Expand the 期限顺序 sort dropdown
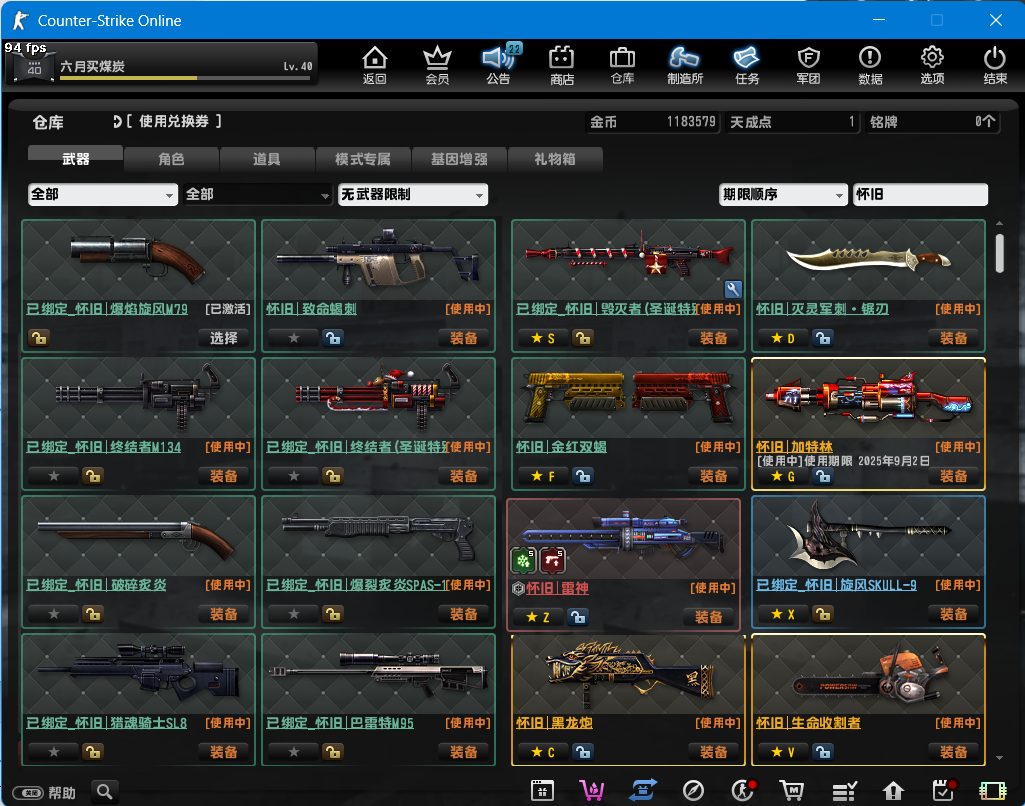 click(783, 194)
